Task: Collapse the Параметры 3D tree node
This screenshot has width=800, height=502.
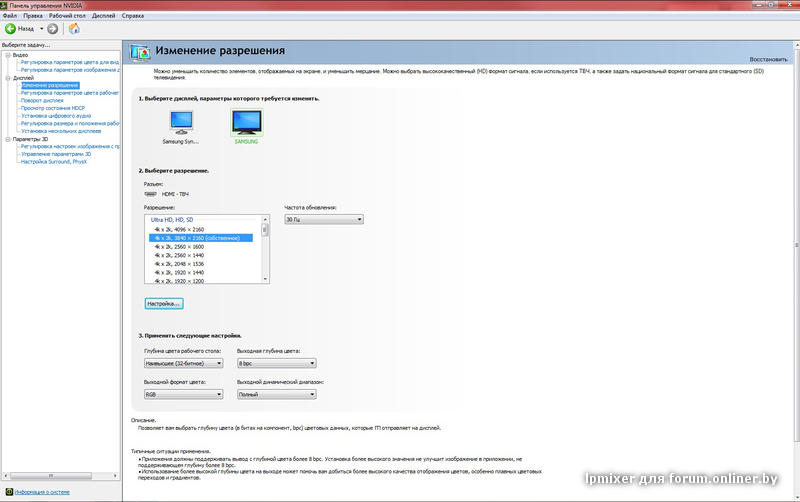Action: click(x=8, y=139)
